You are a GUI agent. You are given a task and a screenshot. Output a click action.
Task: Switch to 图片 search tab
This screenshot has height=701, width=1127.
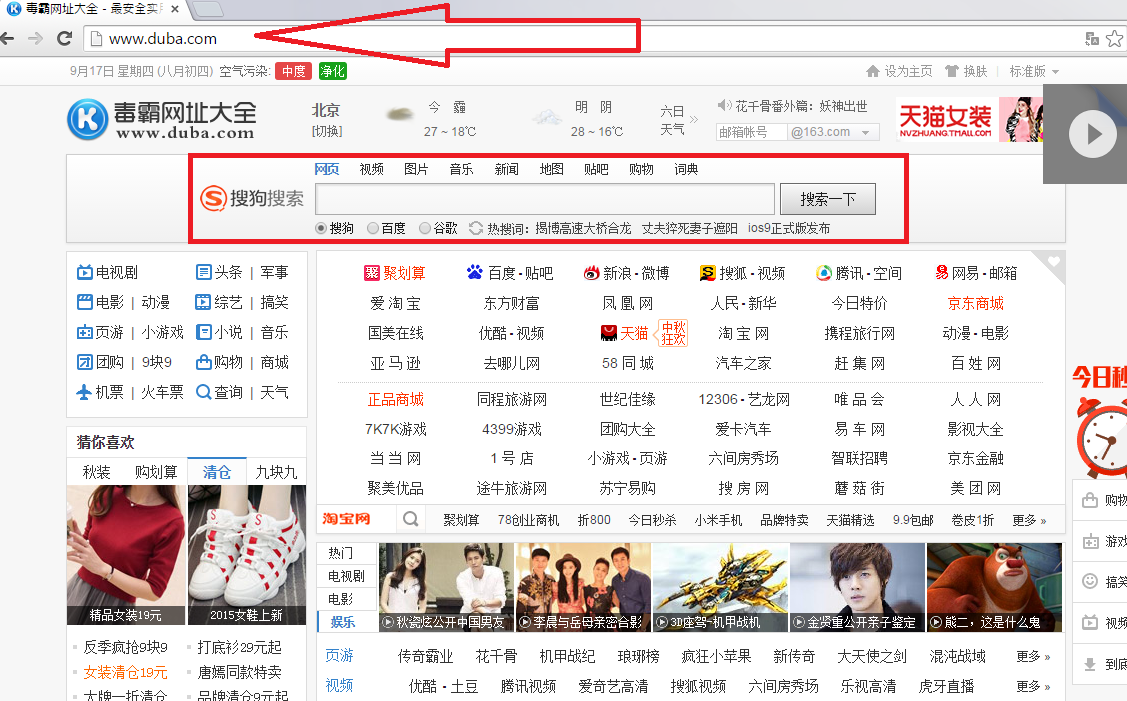416,169
